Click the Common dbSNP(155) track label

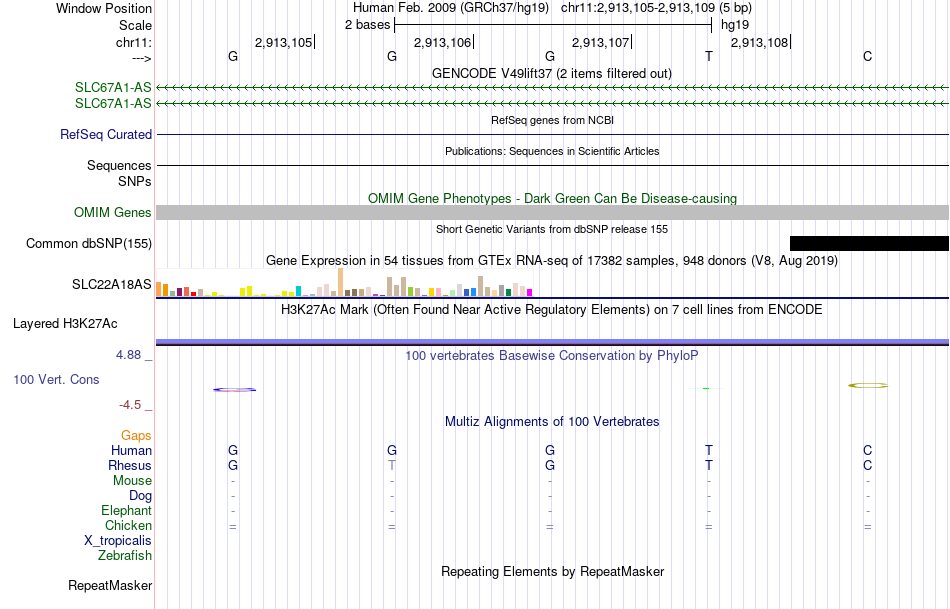(89, 244)
